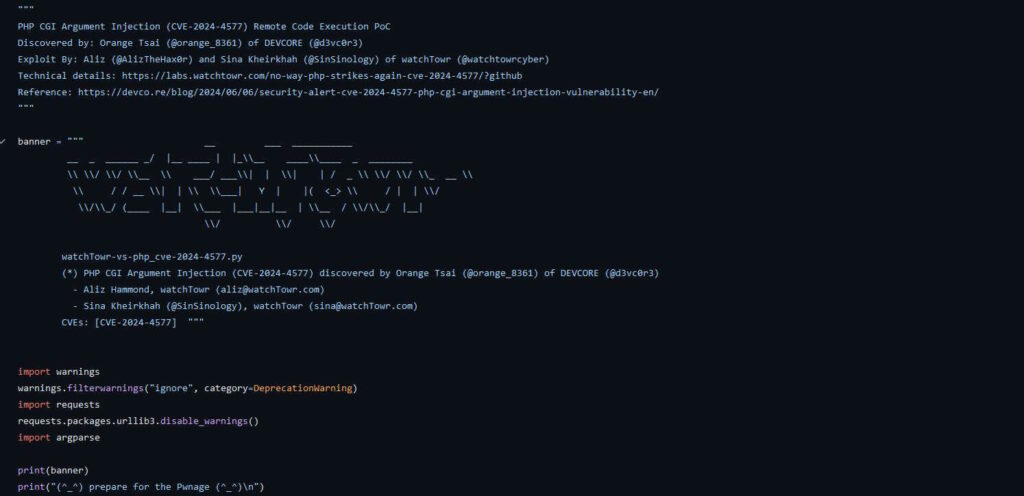The image size is (1024, 496).
Task: Click the @watchtowrcyber handle text
Action: tap(505, 59)
